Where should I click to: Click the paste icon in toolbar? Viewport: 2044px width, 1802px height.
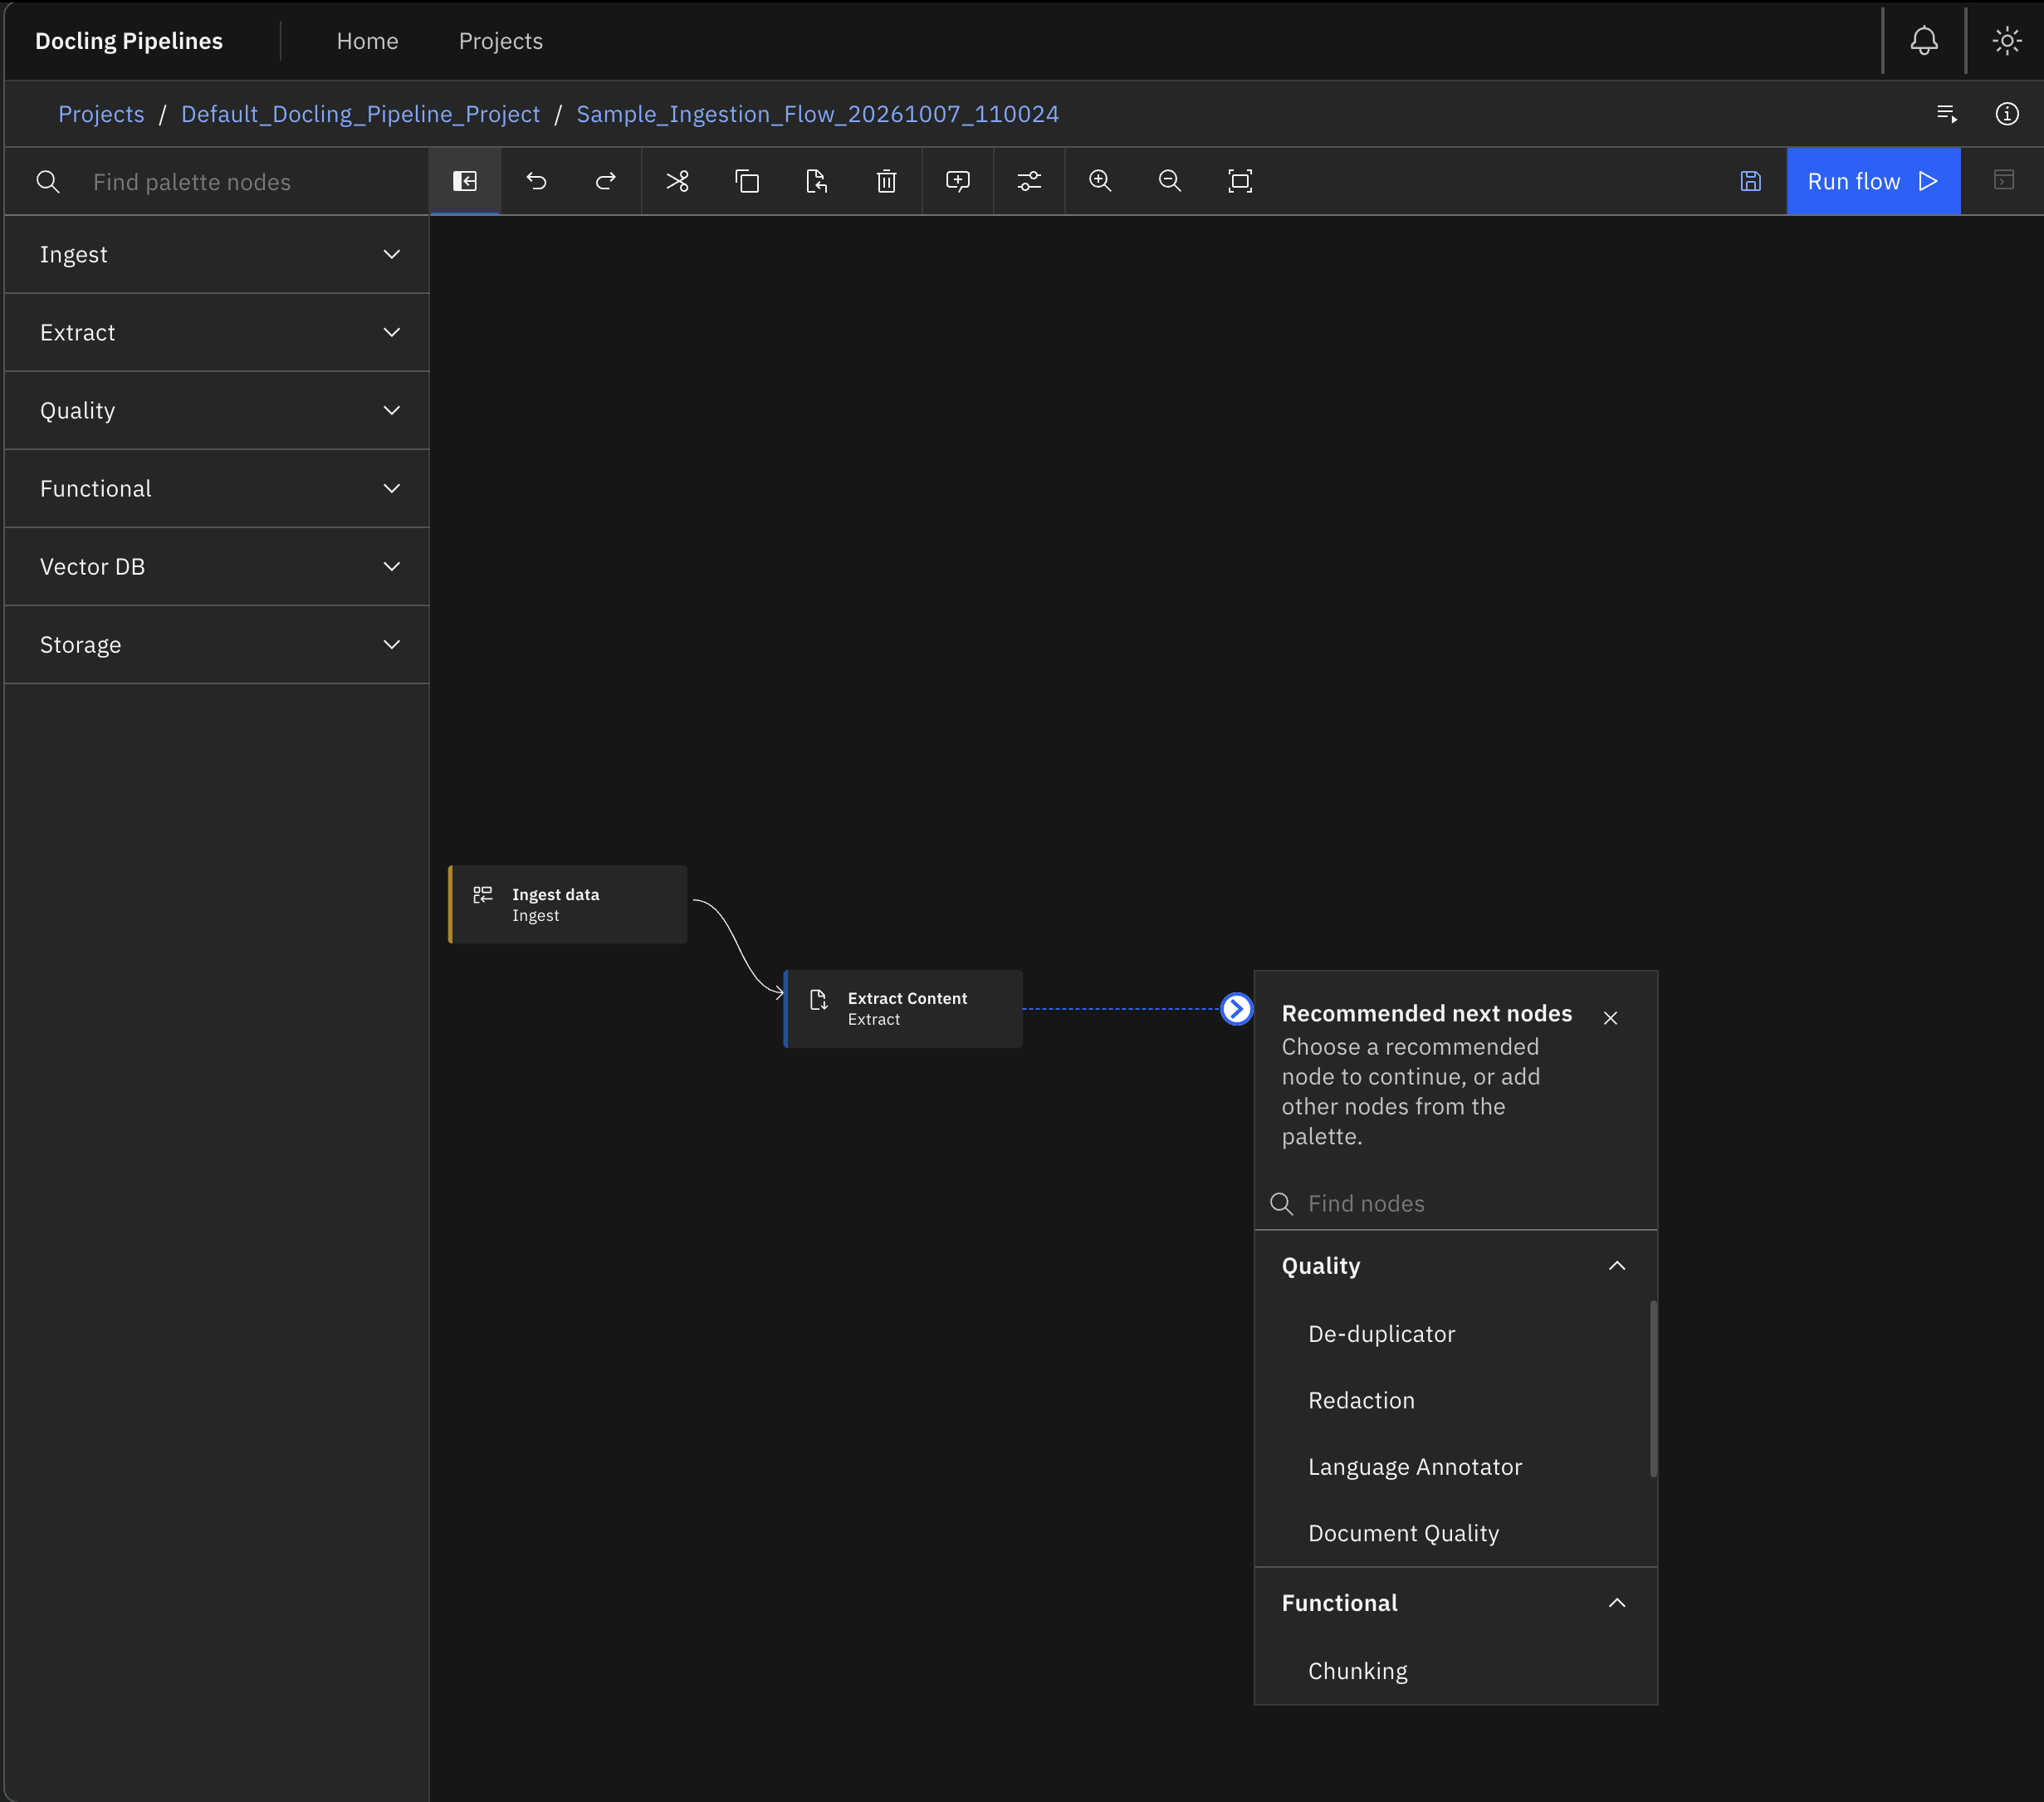(x=816, y=181)
